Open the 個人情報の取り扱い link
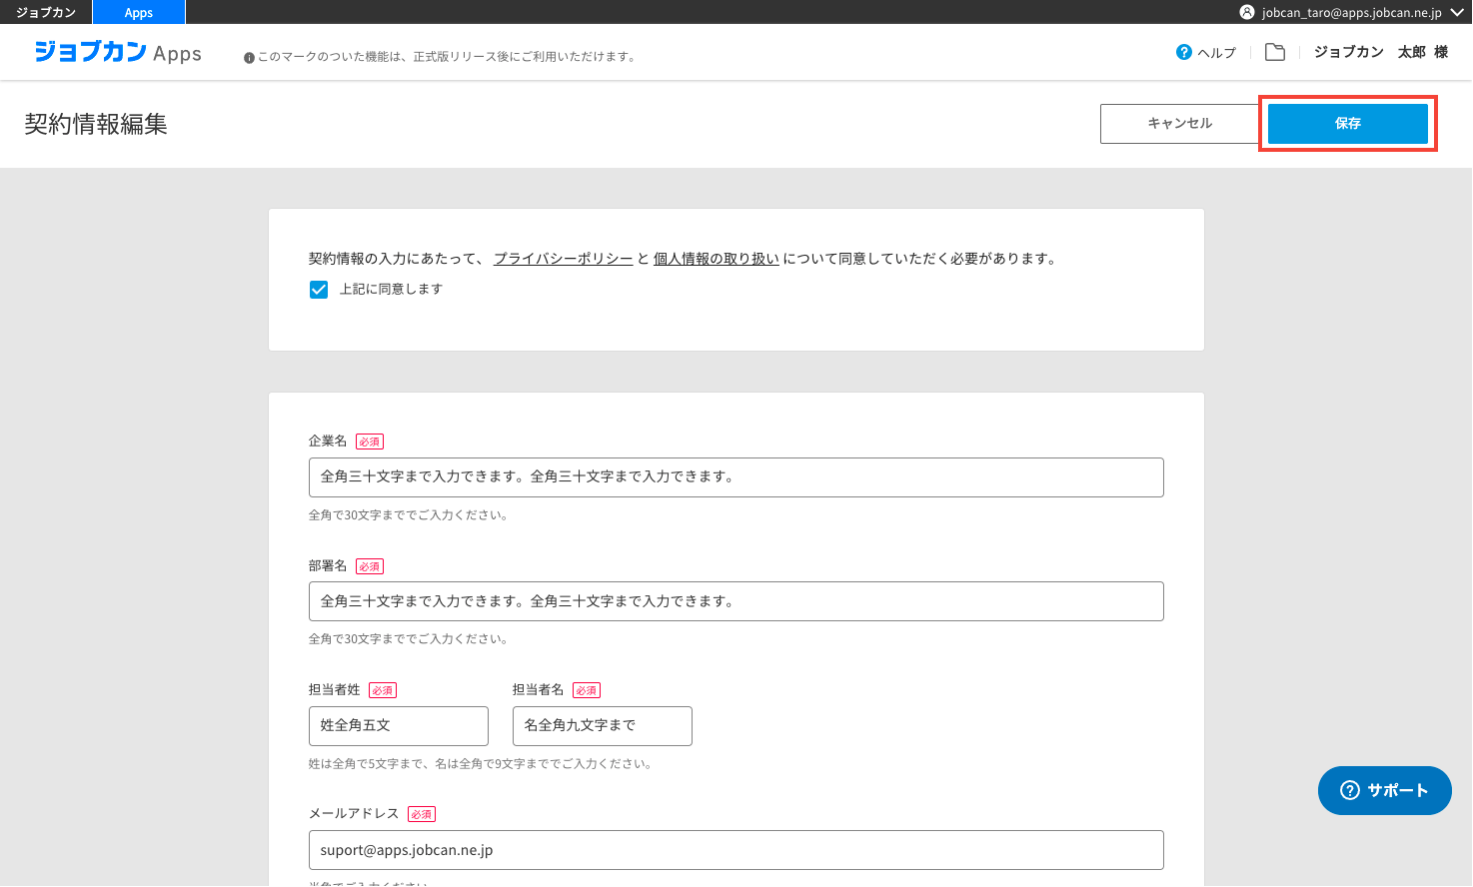Viewport: 1473px width, 887px height. (716, 259)
